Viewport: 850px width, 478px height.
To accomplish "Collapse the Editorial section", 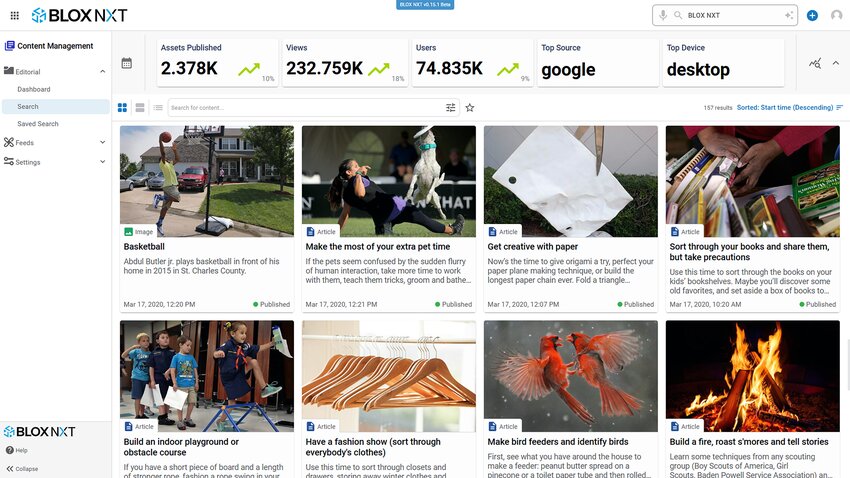I will coord(102,72).
